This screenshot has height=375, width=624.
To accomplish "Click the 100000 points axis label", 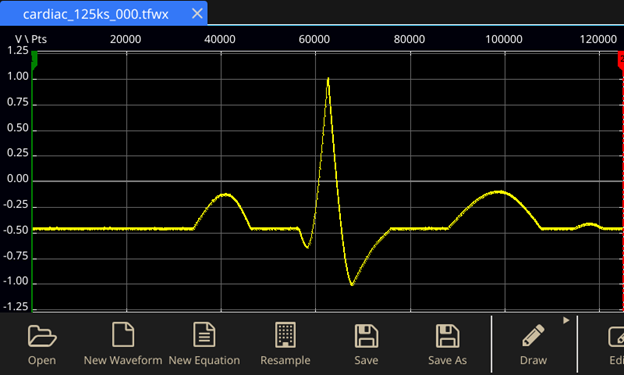I will click(x=504, y=39).
